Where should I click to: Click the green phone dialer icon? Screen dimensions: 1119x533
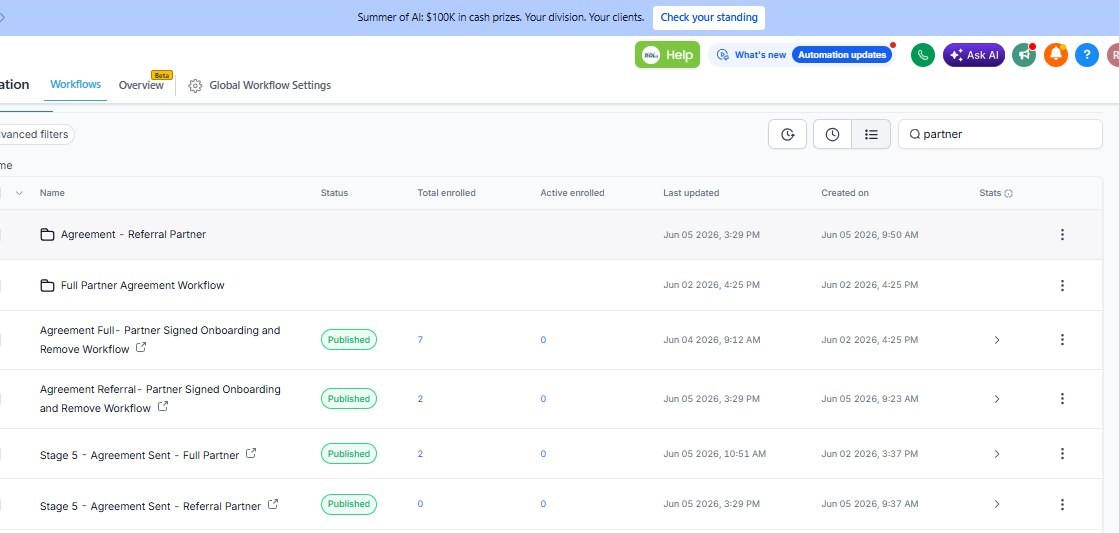[923, 55]
